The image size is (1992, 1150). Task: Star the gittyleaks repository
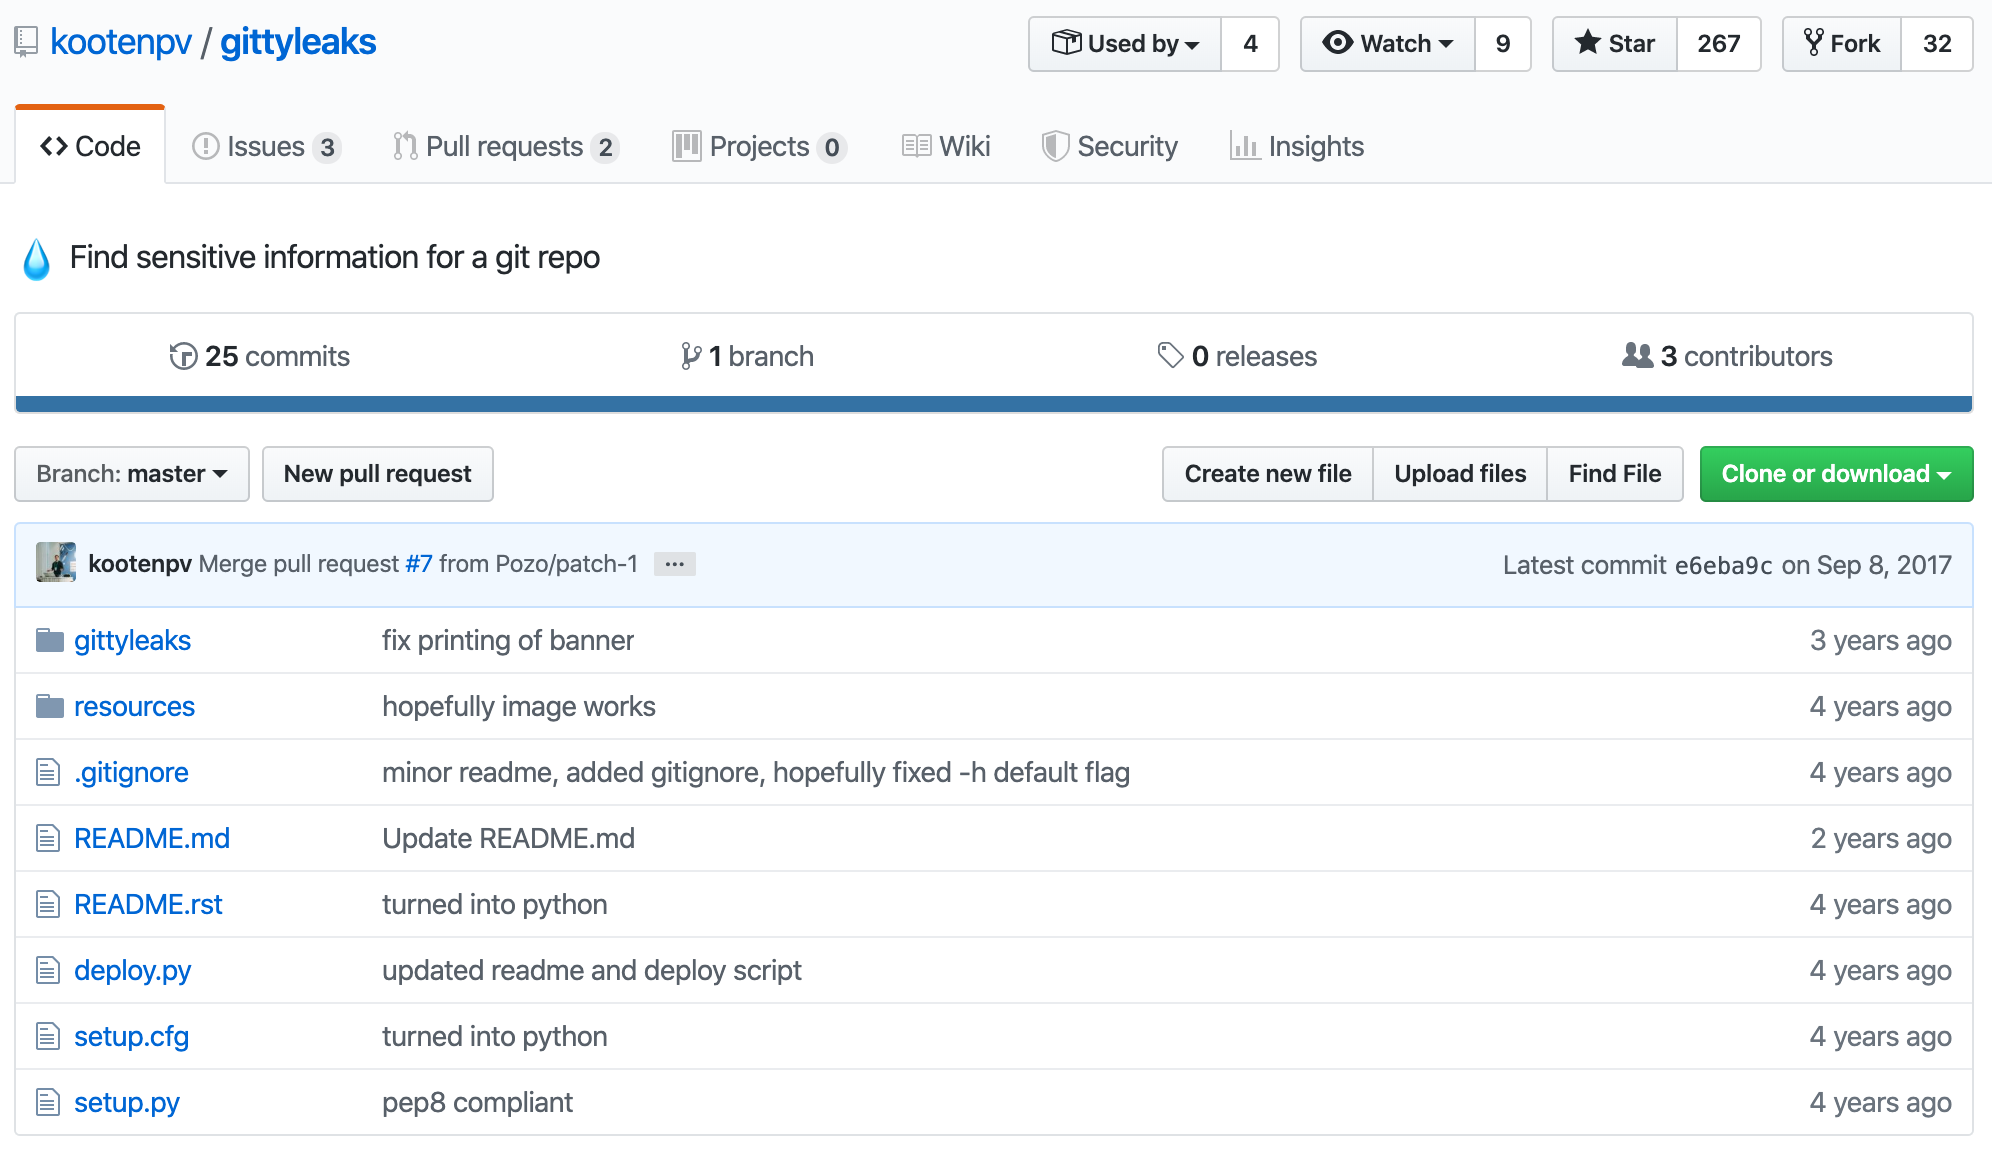pos(1615,44)
